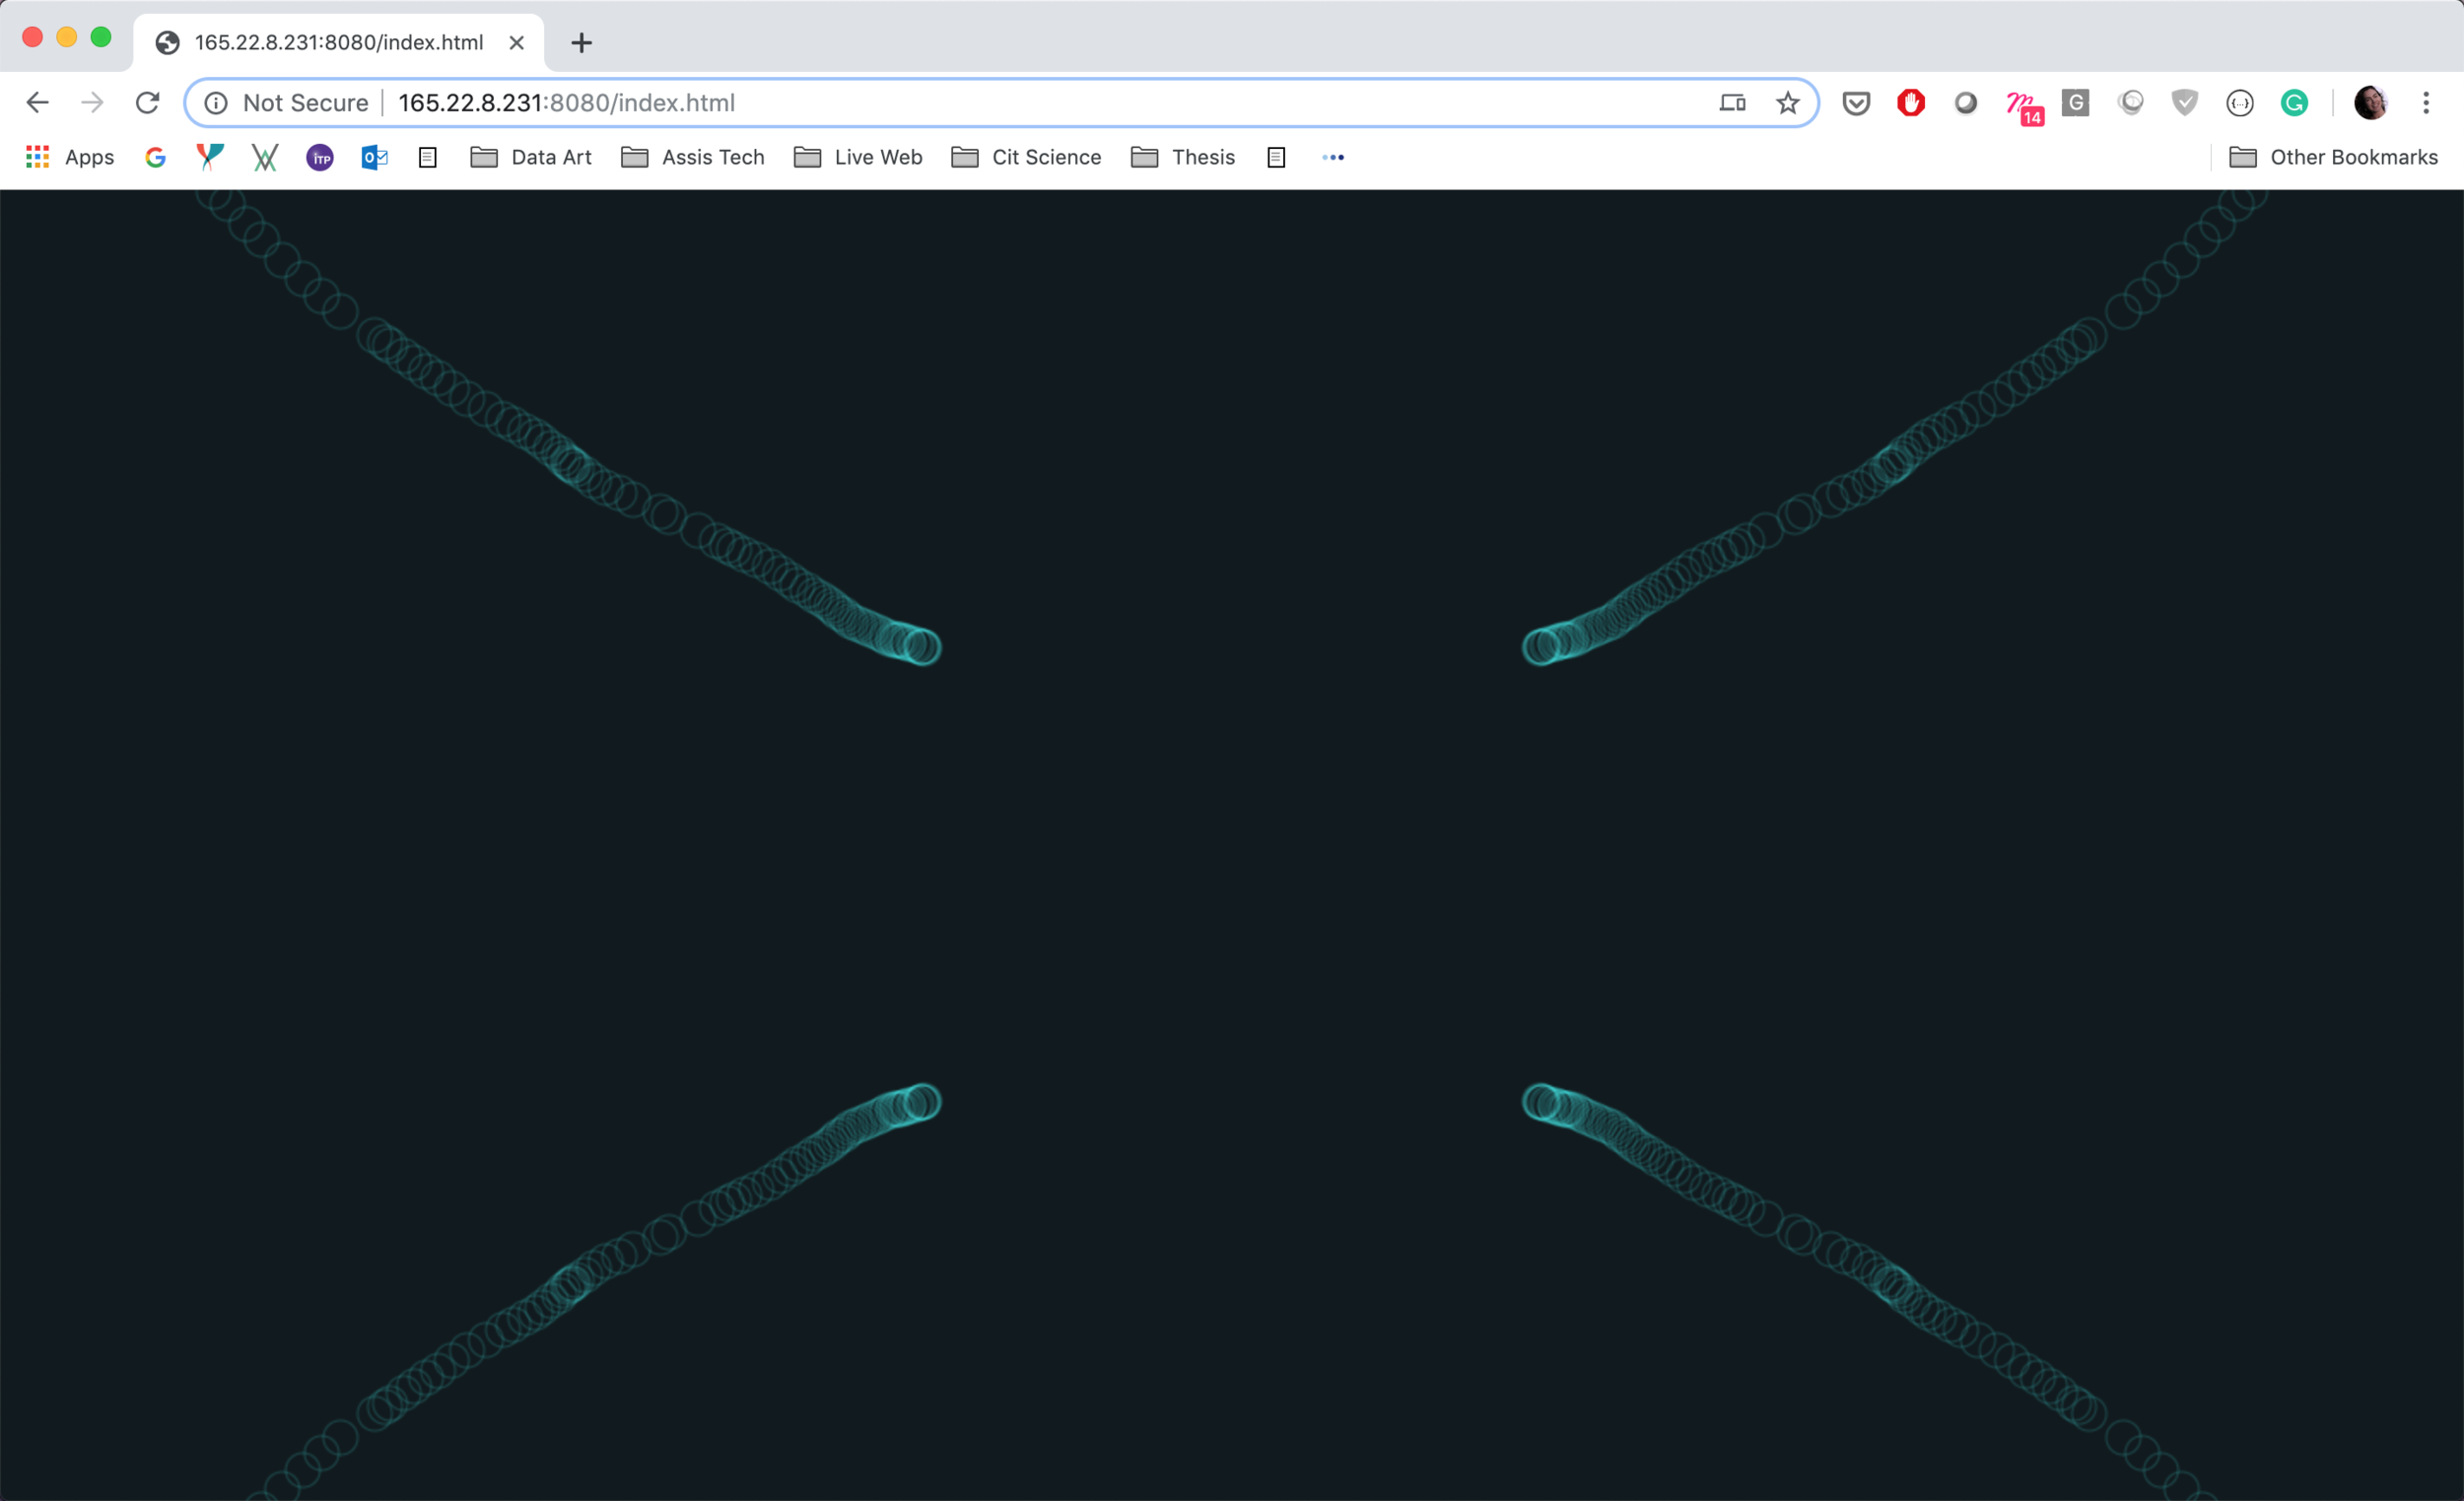Viewport: 2464px width, 1501px height.
Task: Click the Not Secure site info indicator
Action: point(286,103)
